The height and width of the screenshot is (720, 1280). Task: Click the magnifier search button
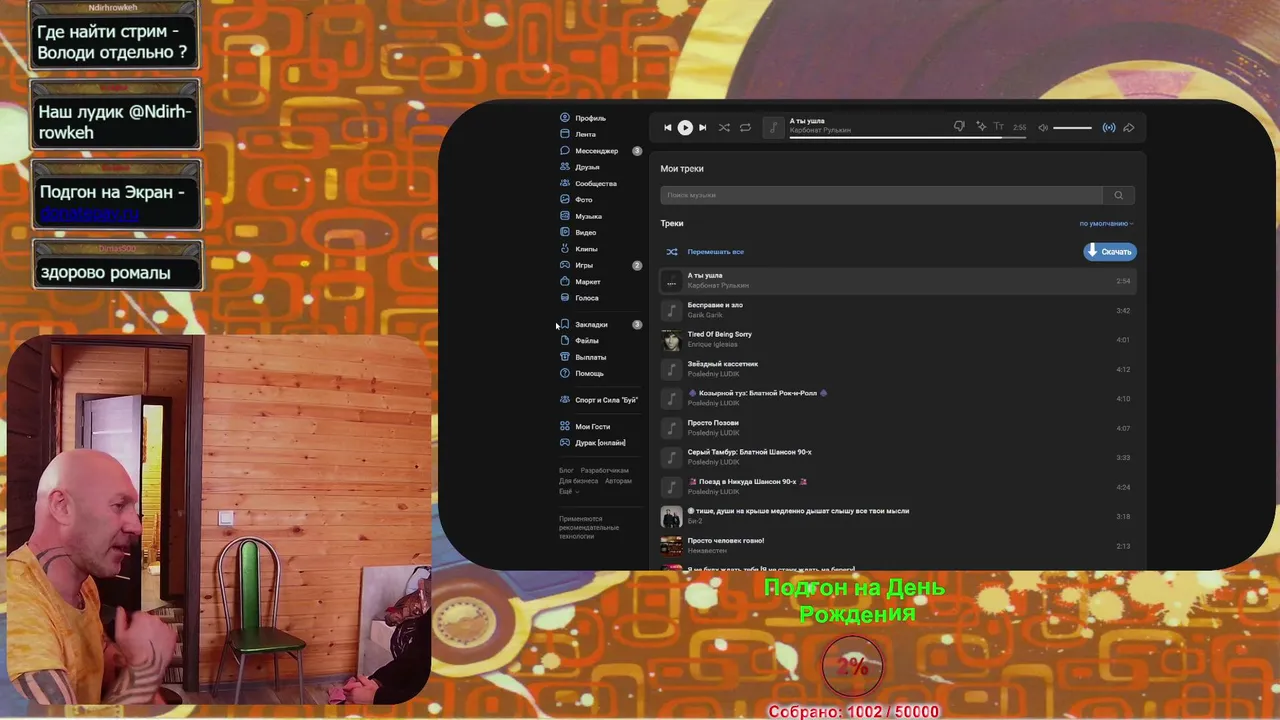click(x=1119, y=195)
